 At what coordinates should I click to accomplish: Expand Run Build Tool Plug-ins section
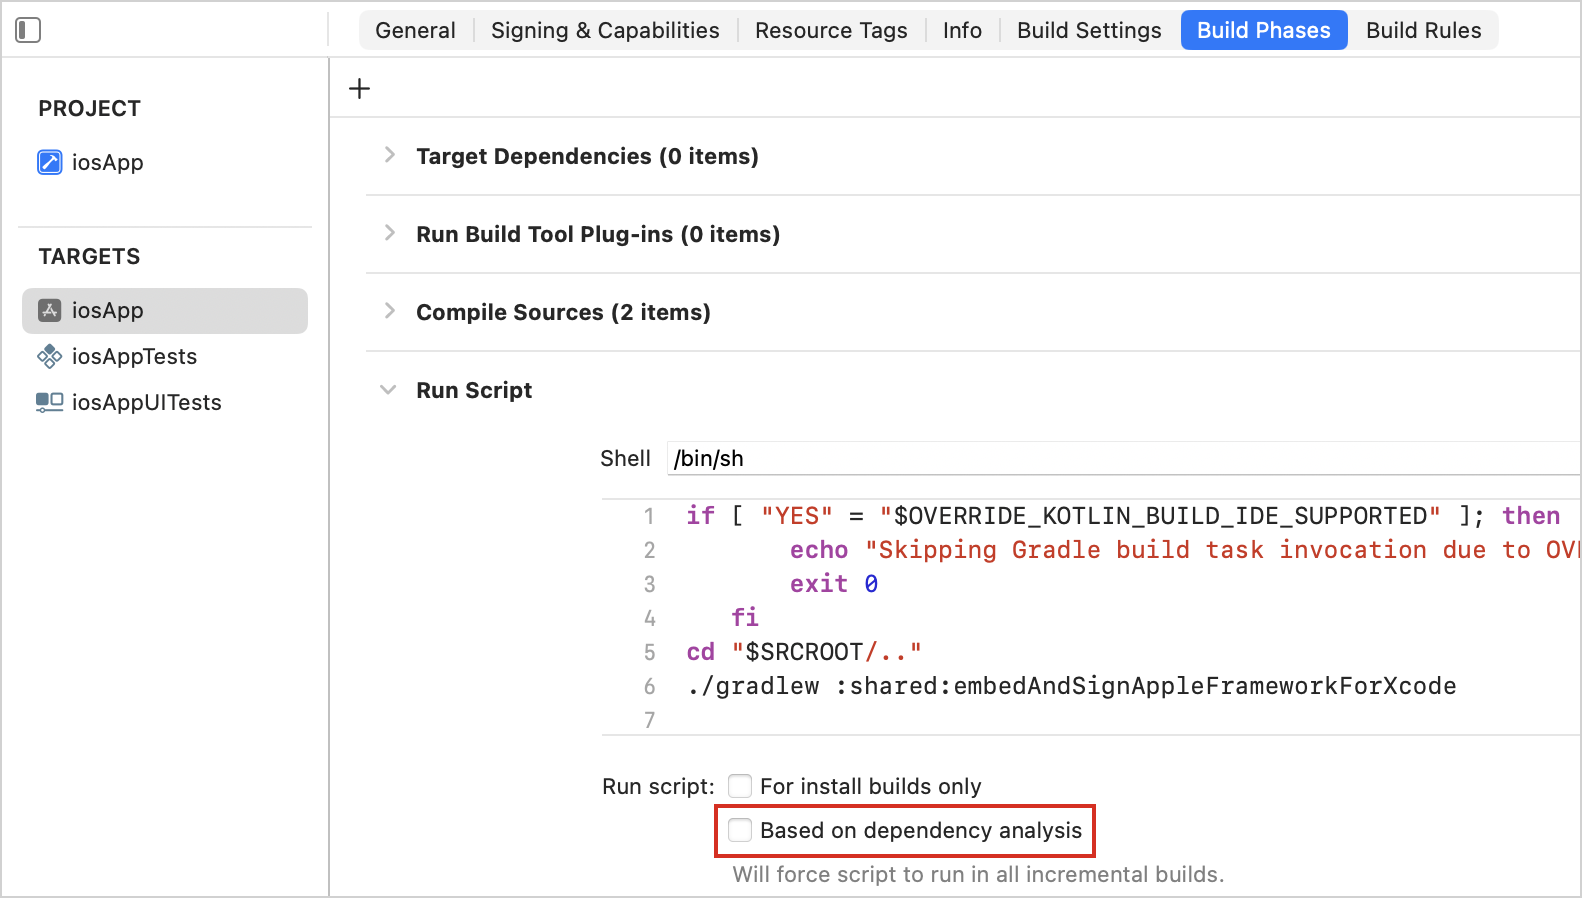point(390,233)
